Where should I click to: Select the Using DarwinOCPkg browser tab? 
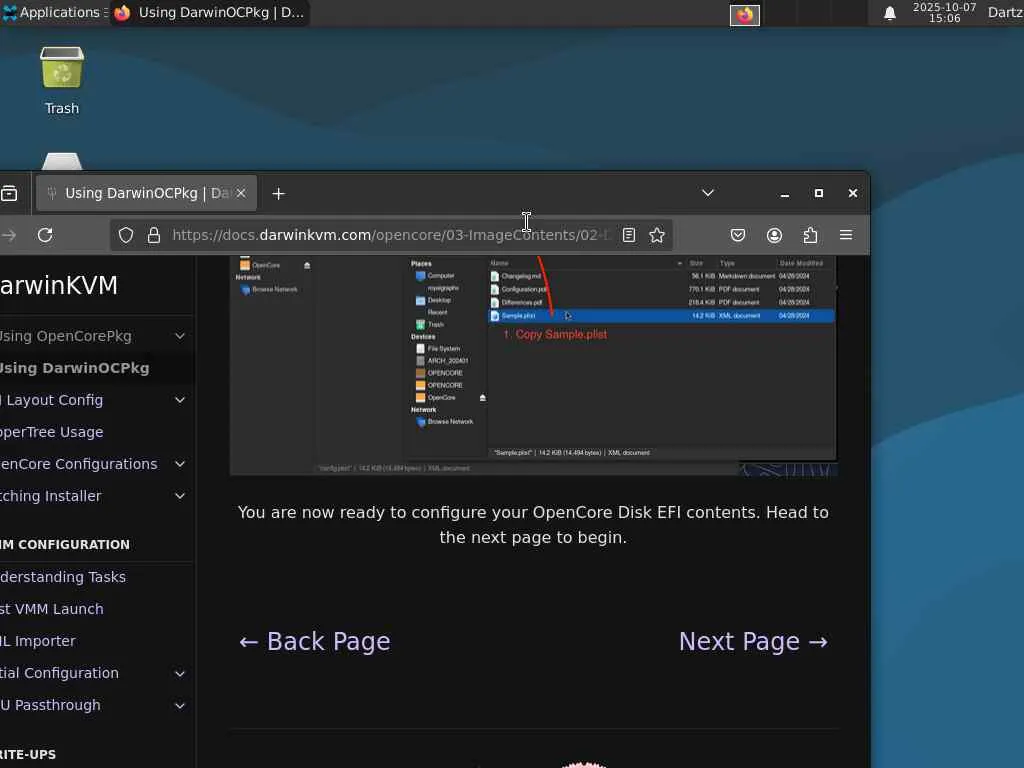[x=146, y=193]
